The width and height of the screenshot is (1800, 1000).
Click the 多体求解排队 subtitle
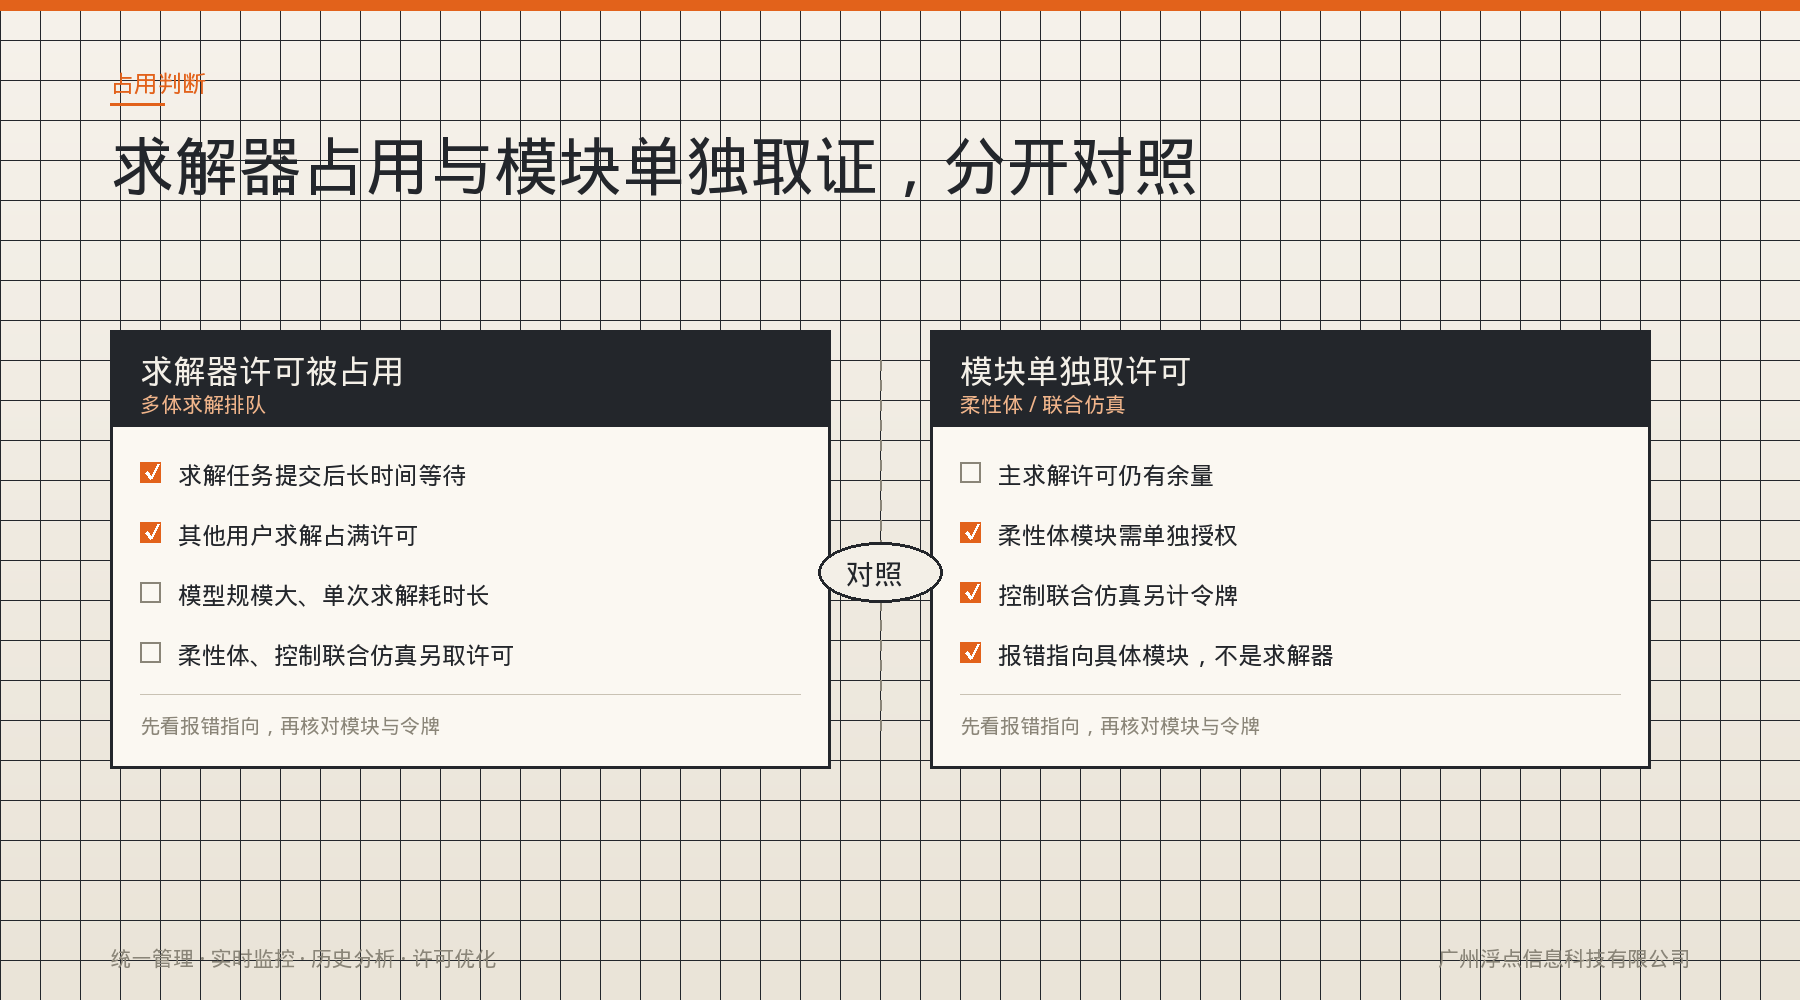click(x=203, y=405)
